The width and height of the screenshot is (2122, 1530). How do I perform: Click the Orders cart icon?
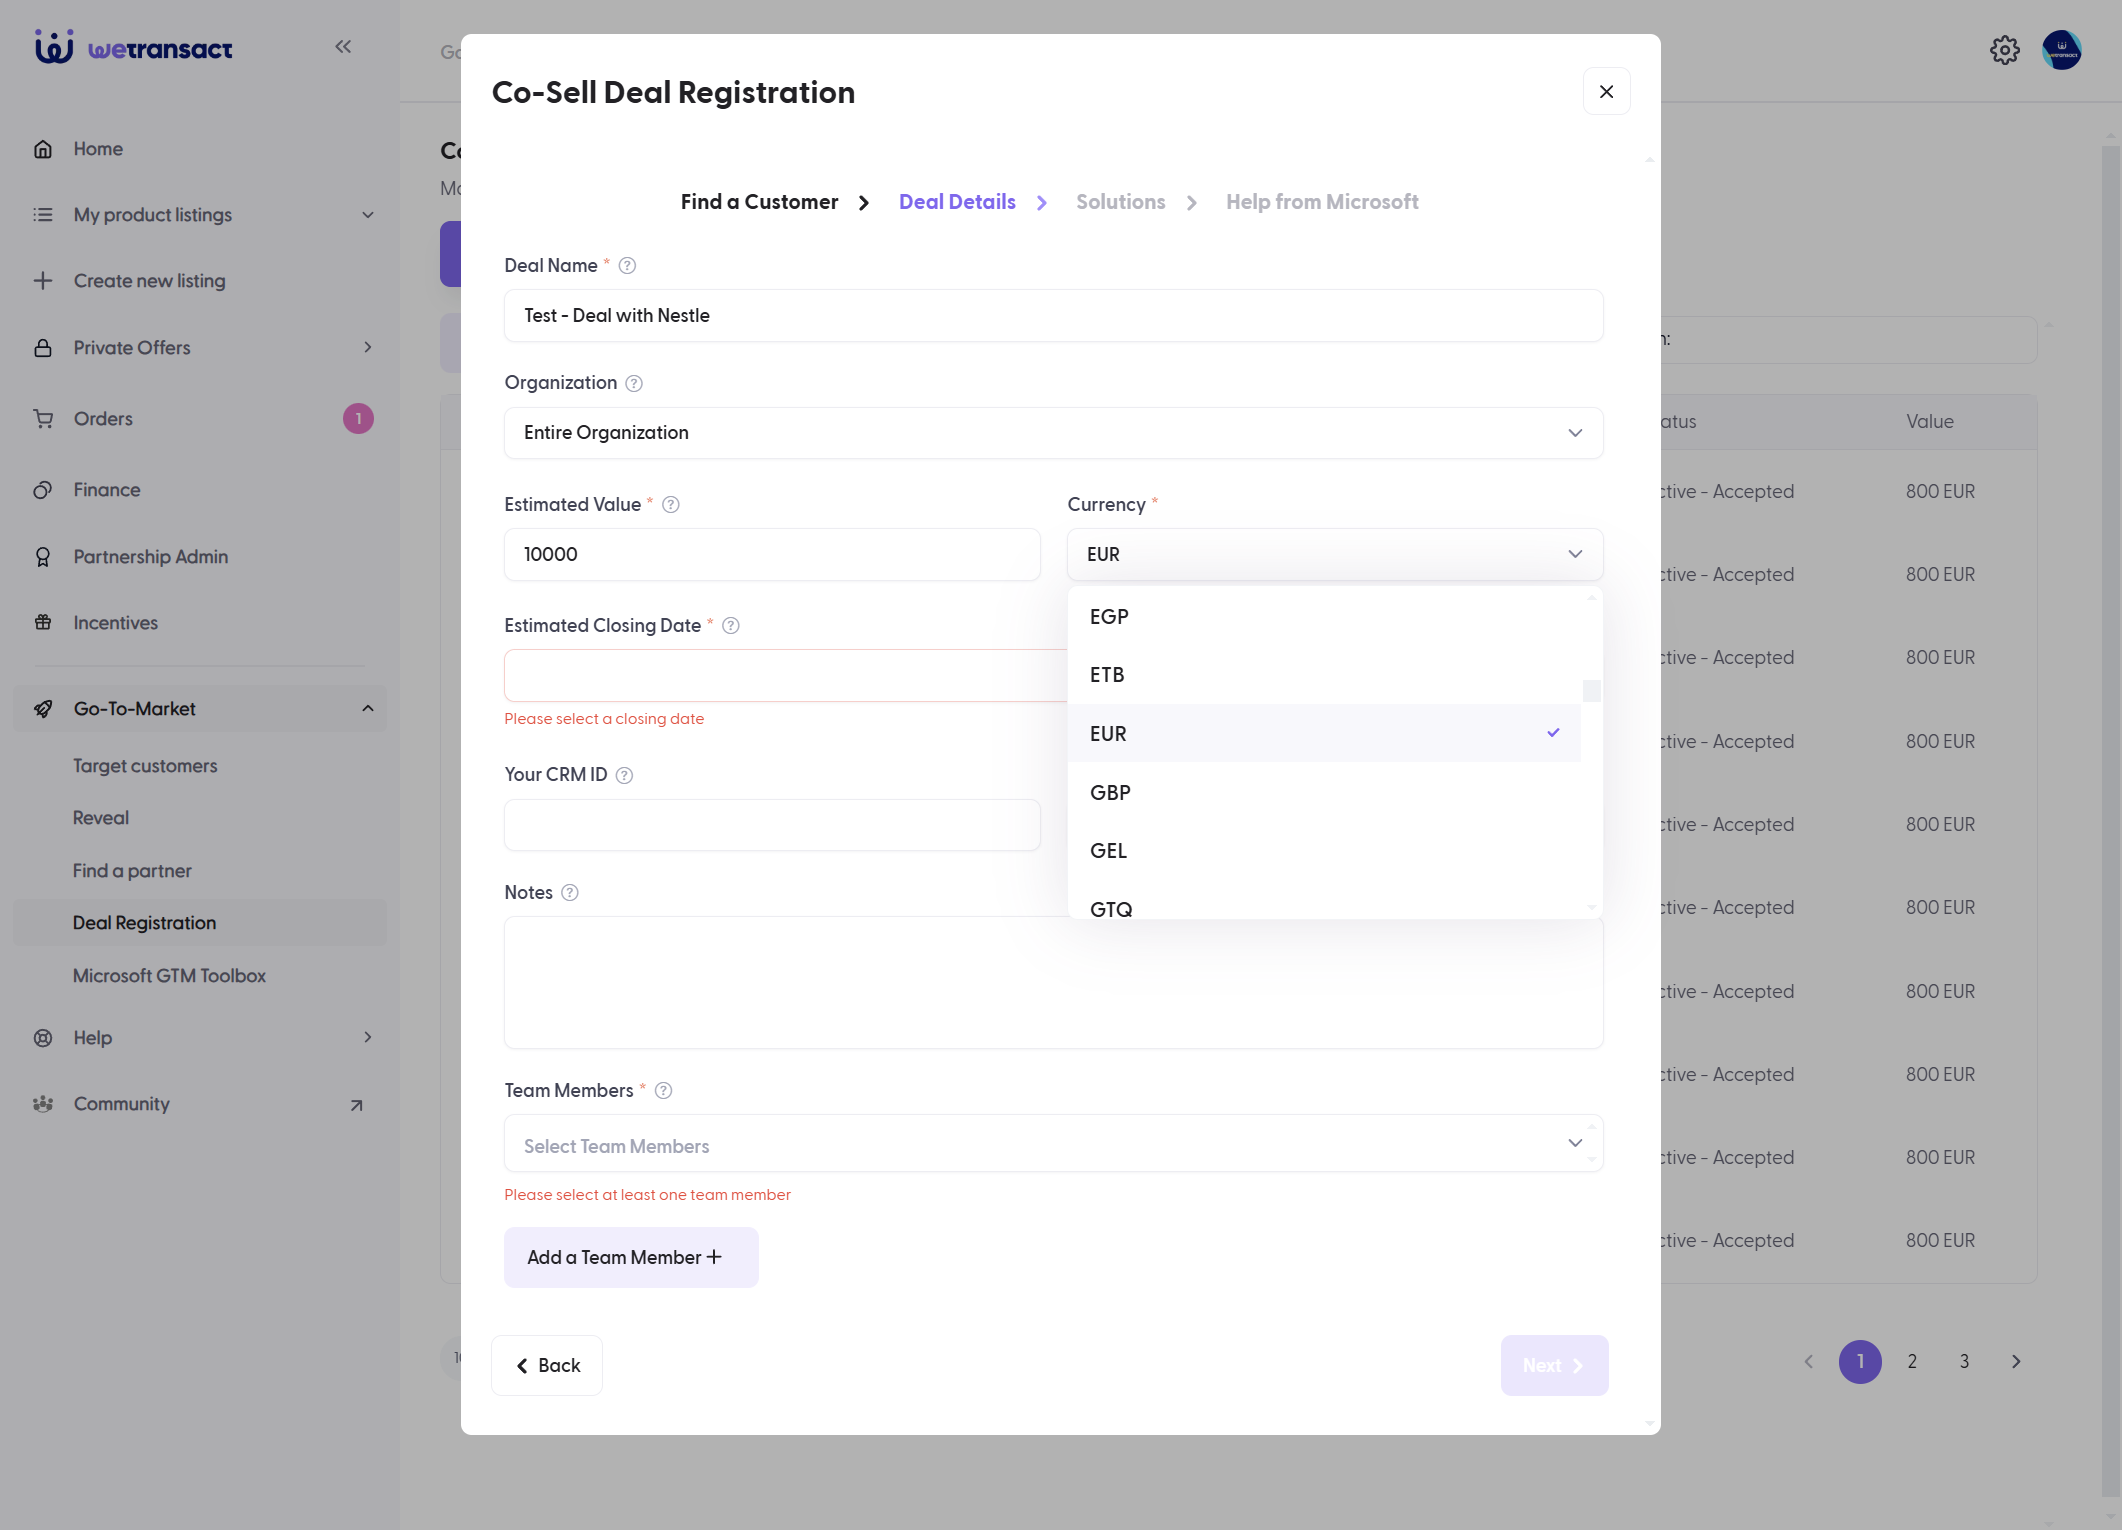pos(43,419)
